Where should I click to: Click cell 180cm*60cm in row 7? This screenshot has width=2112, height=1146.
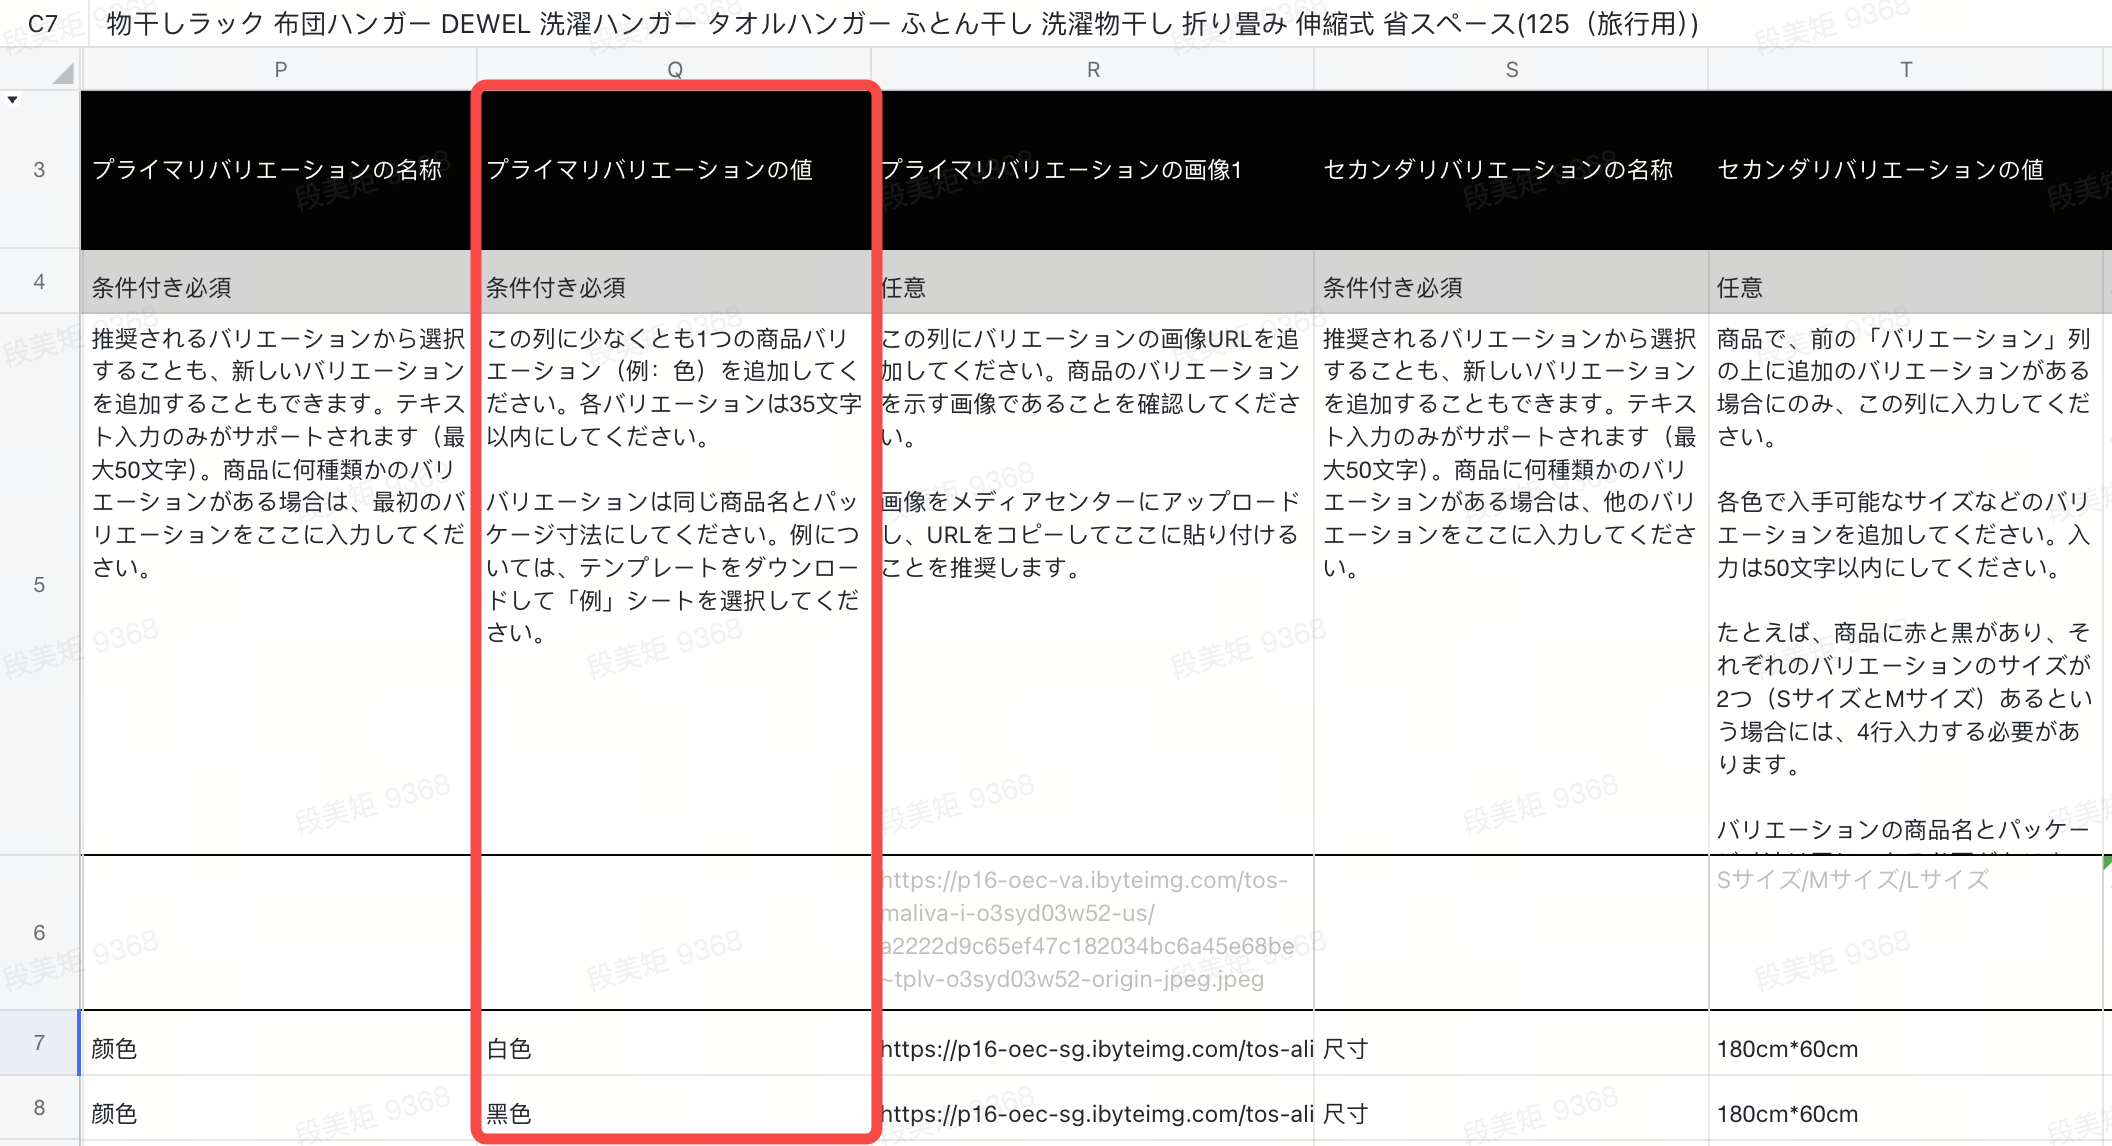point(1906,1043)
